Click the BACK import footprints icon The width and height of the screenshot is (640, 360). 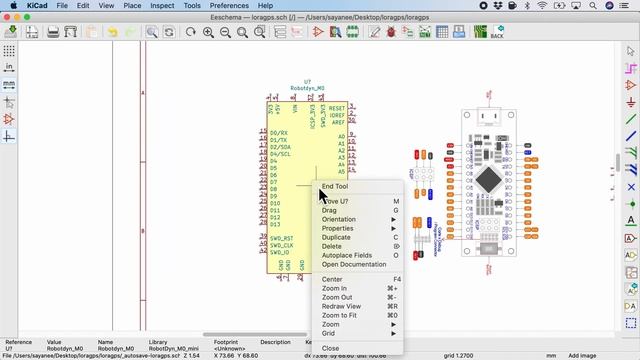click(498, 32)
